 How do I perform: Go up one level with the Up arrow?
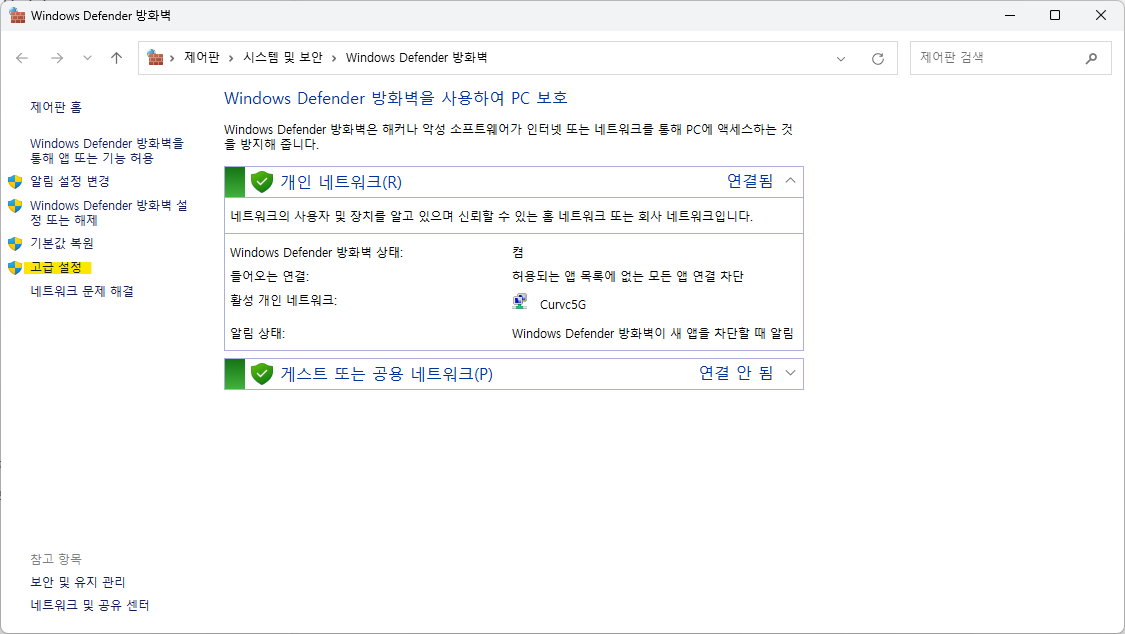116,58
